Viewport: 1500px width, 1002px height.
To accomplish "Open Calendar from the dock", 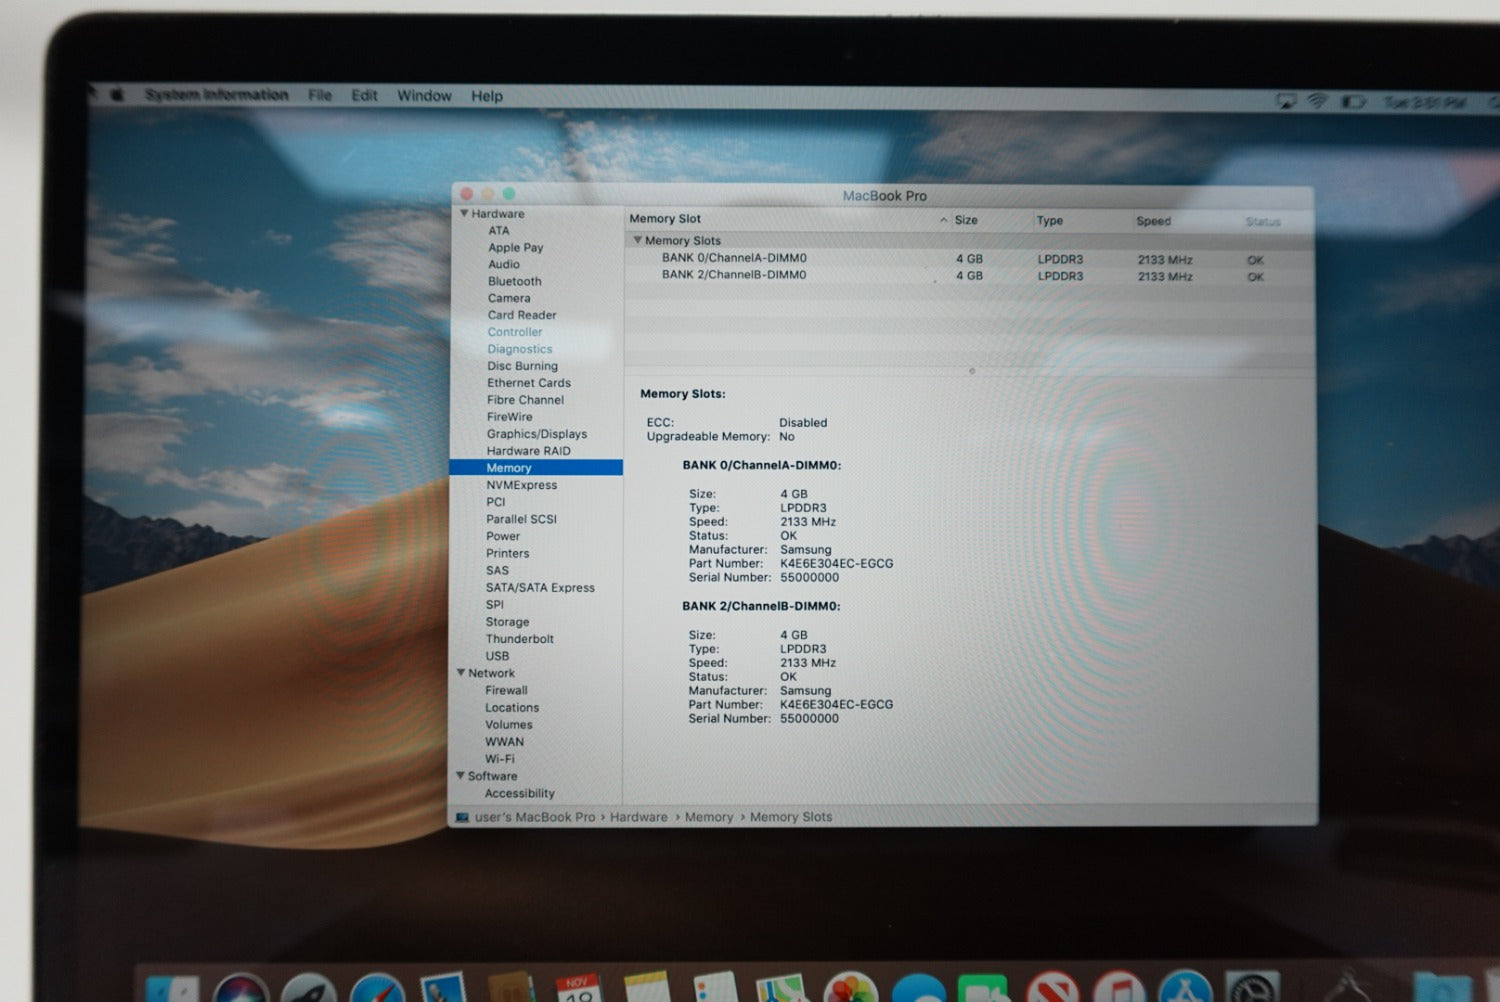I will point(578,990).
